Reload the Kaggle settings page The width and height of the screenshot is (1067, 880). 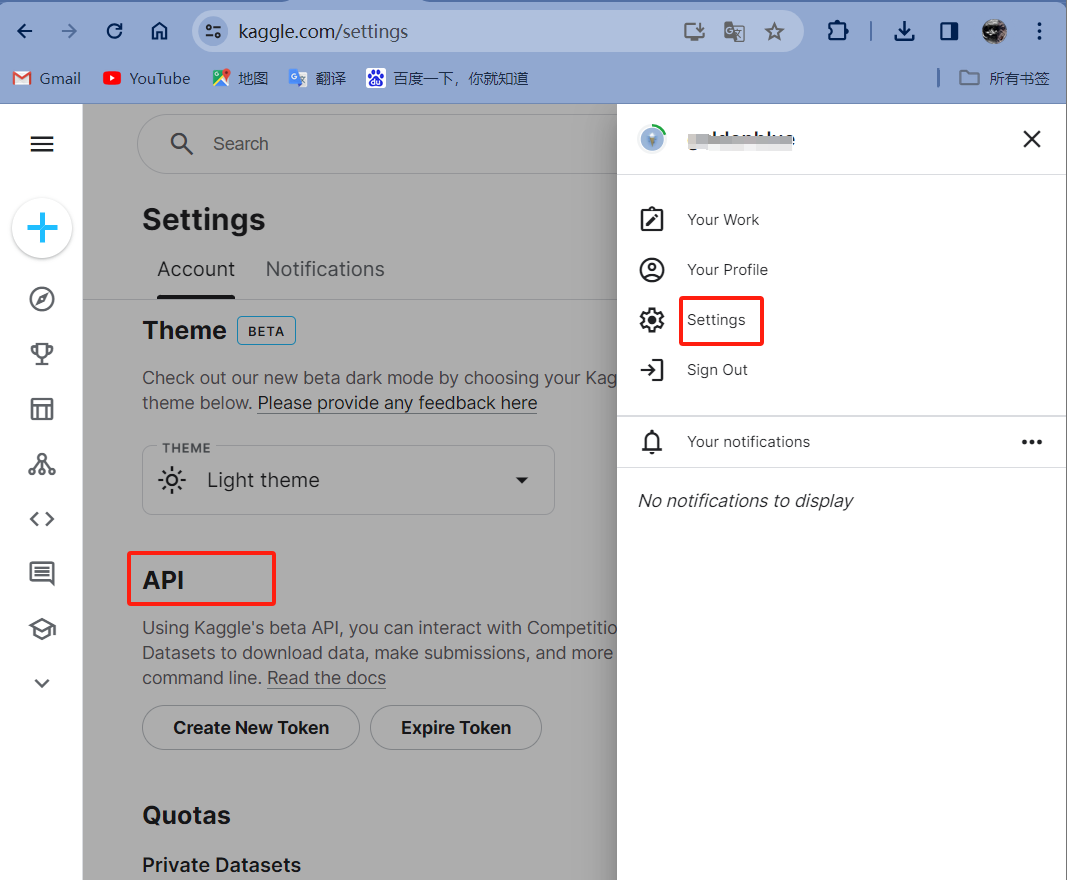[114, 31]
